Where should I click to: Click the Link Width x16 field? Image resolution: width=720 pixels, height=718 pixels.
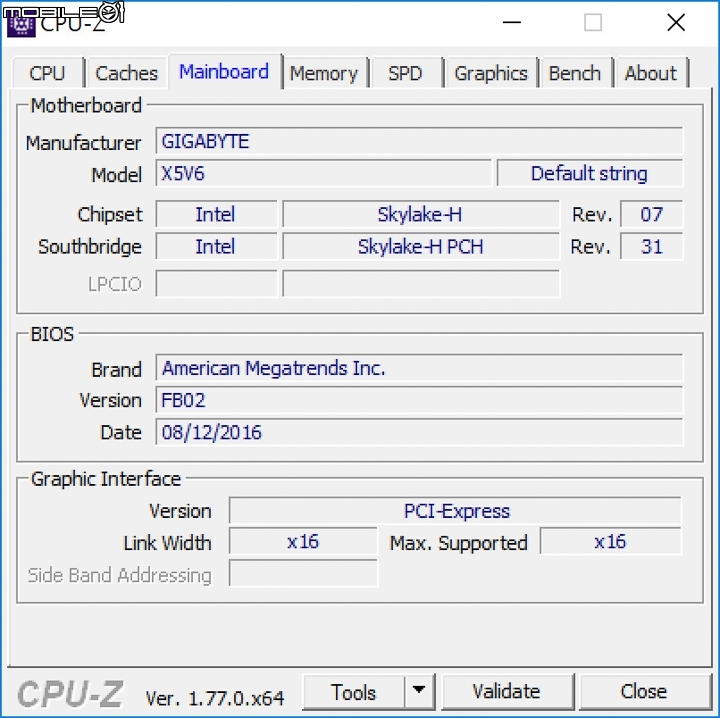[303, 542]
